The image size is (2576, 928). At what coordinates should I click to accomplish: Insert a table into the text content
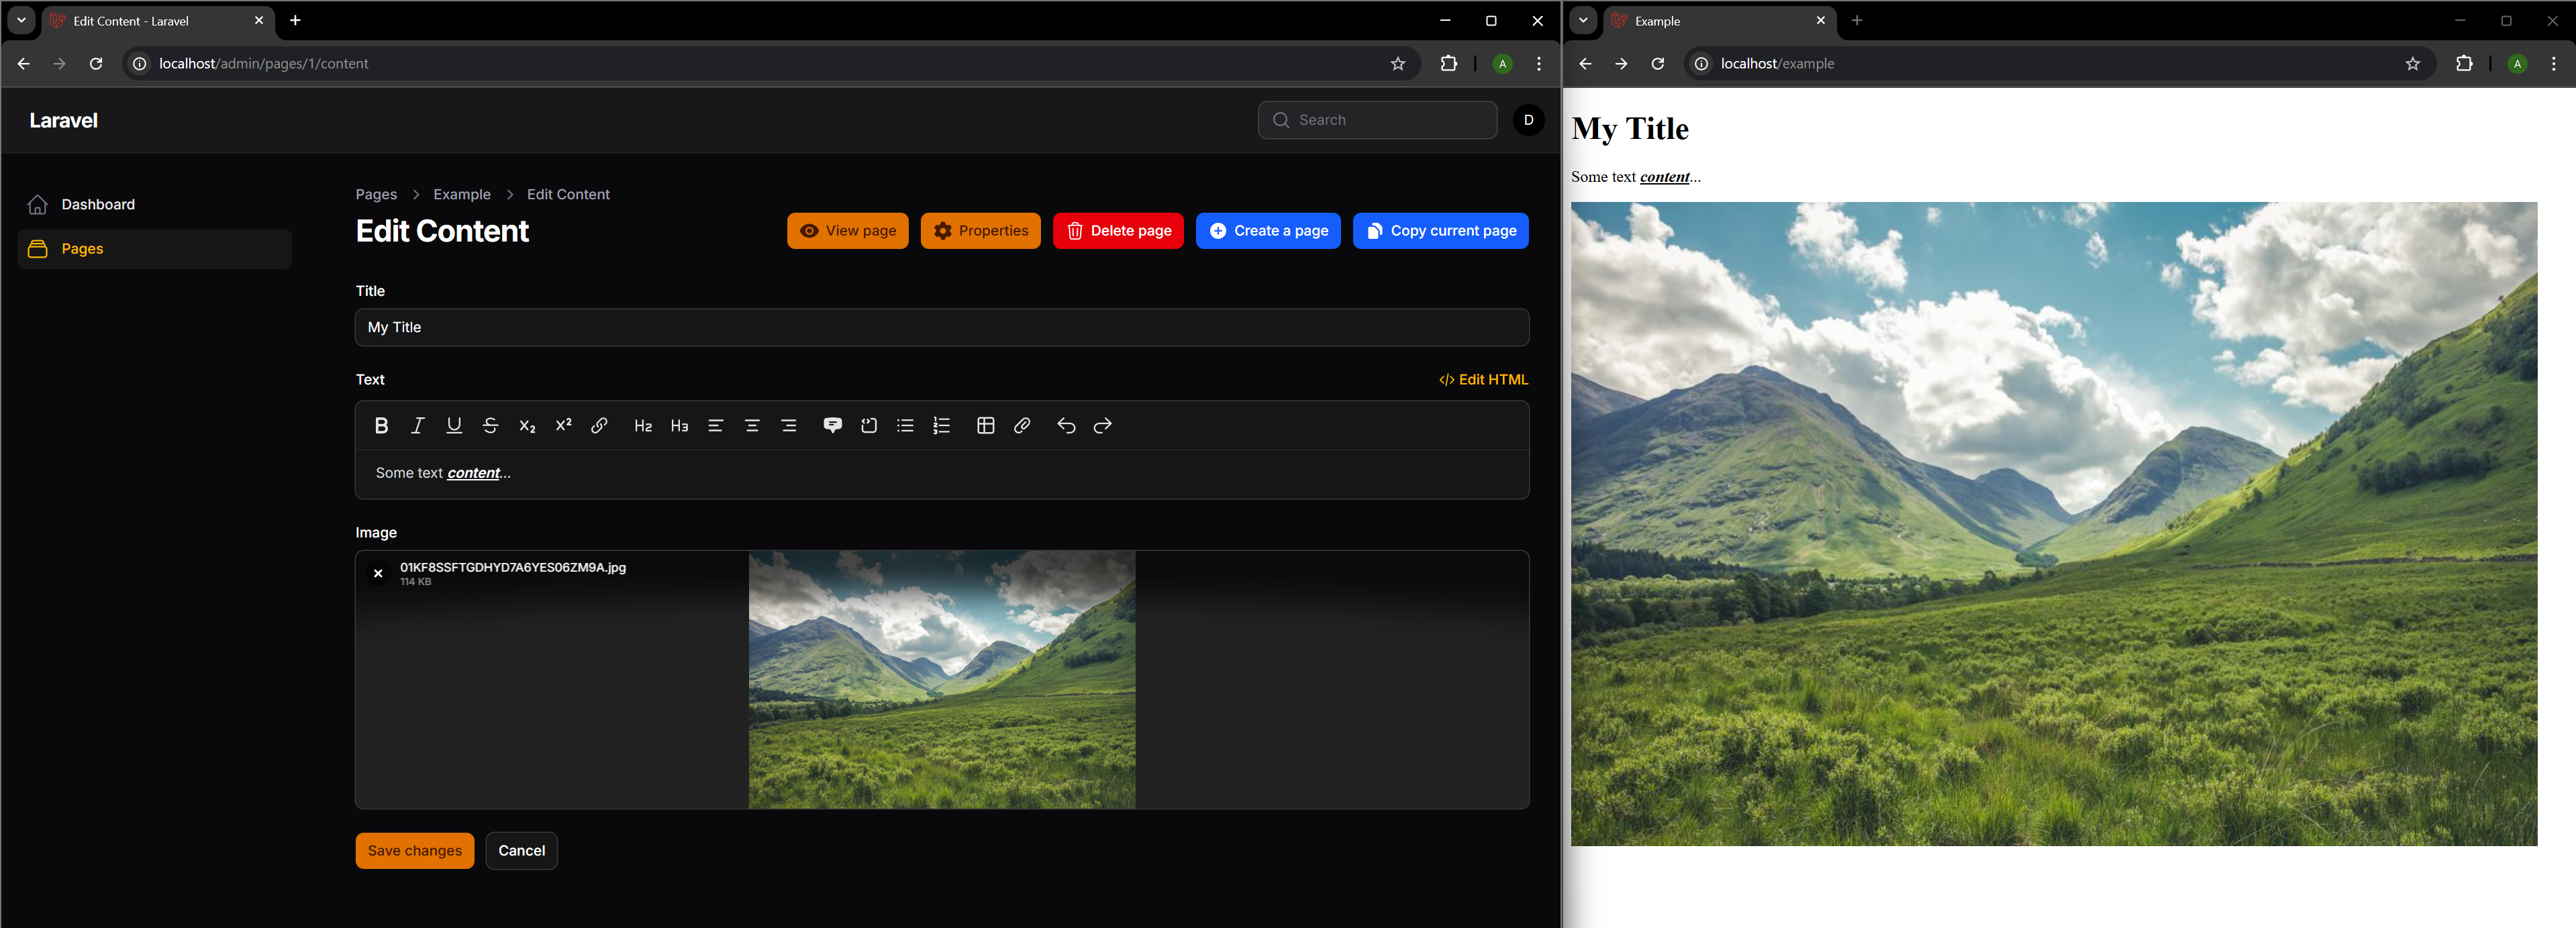pos(986,425)
